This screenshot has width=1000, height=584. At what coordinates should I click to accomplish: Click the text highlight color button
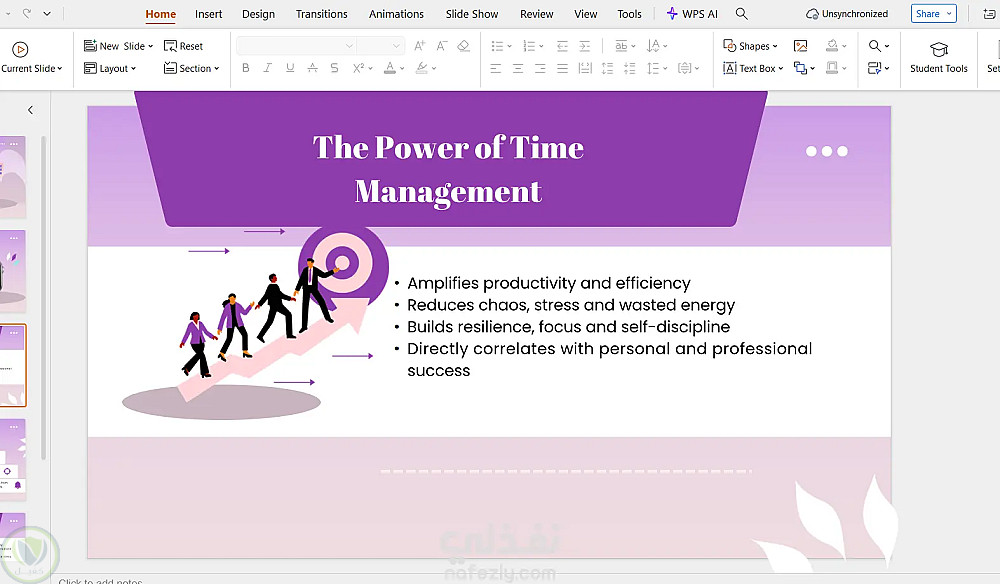click(422, 68)
